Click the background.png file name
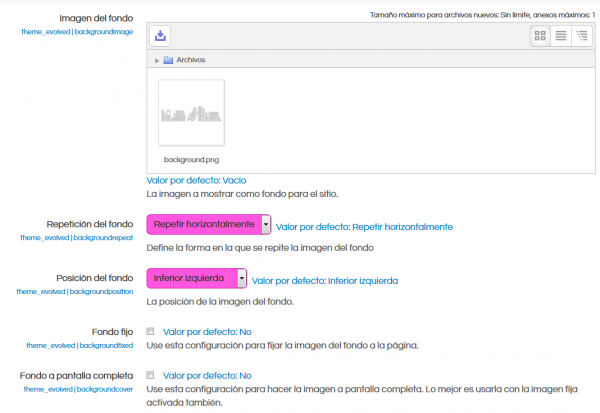Viewport: 600px width, 413px height. coord(191,159)
